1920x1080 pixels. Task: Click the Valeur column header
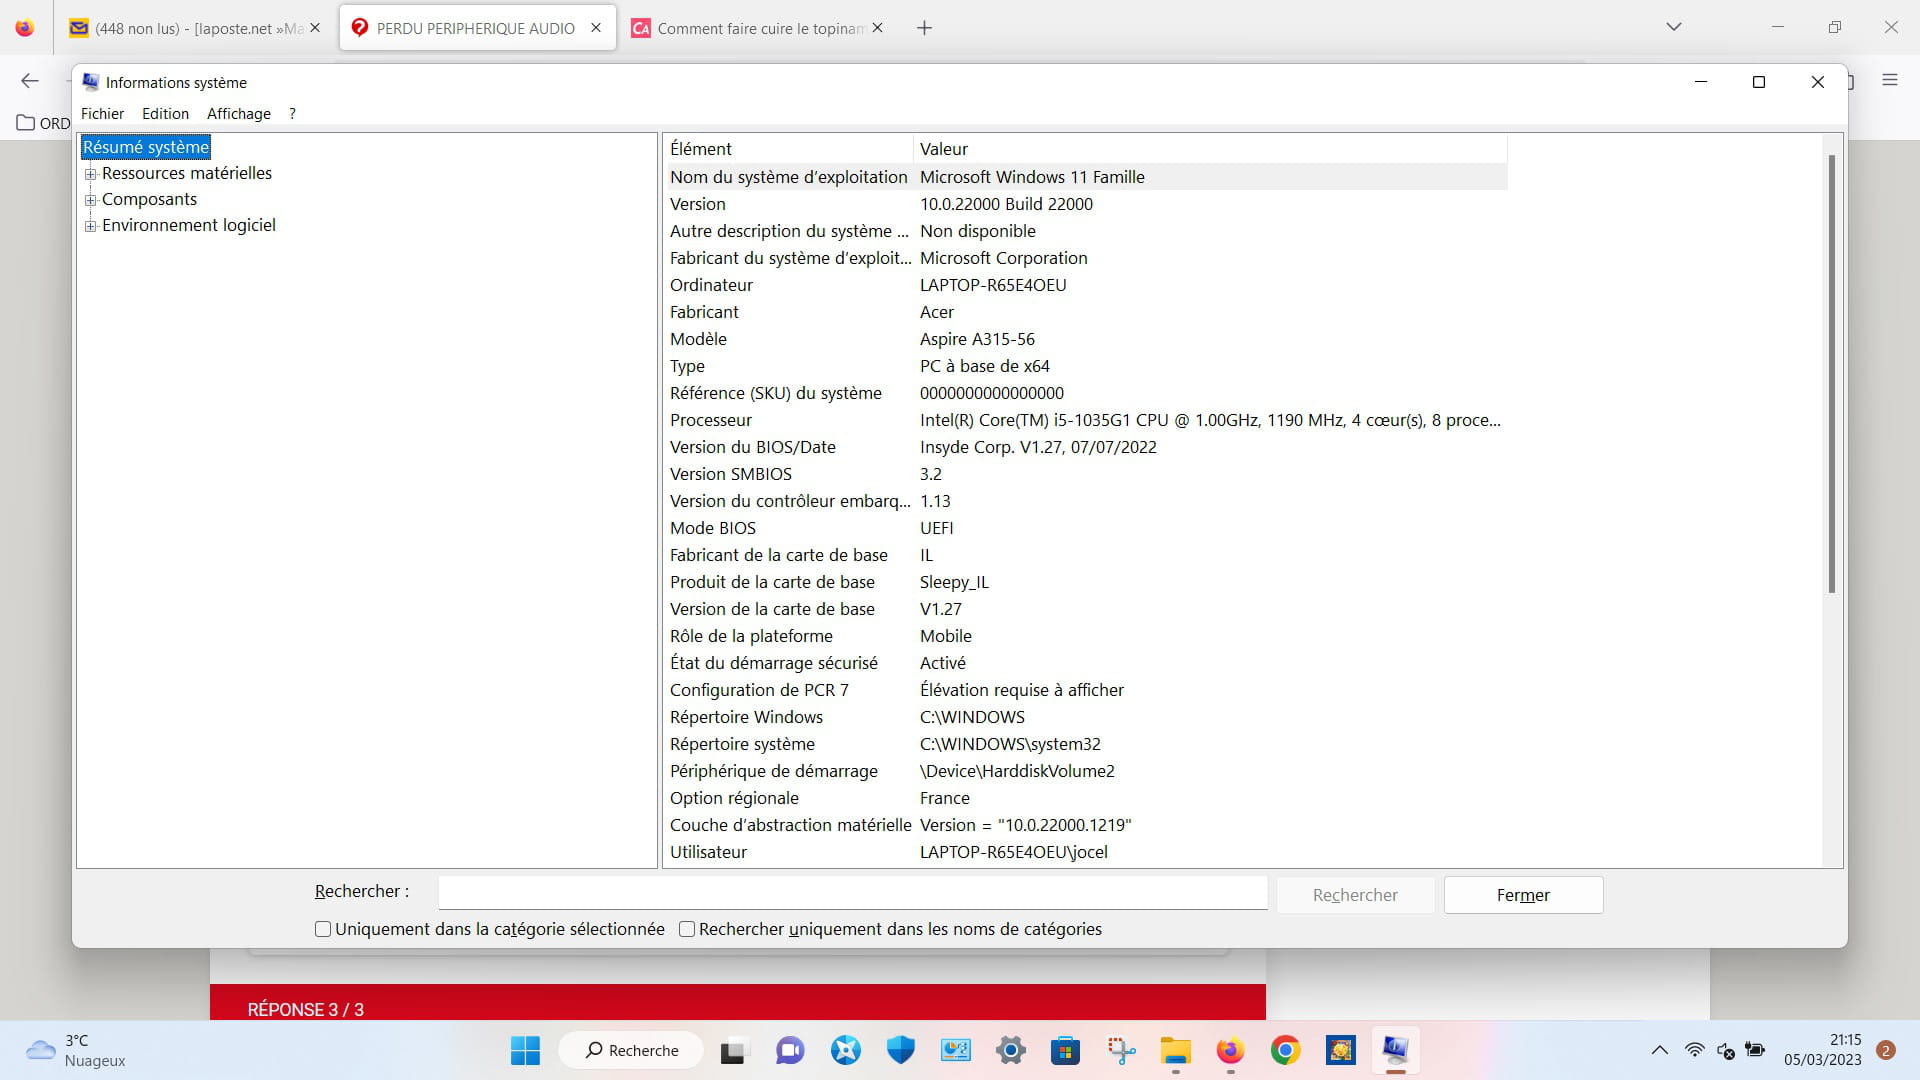1210,149
